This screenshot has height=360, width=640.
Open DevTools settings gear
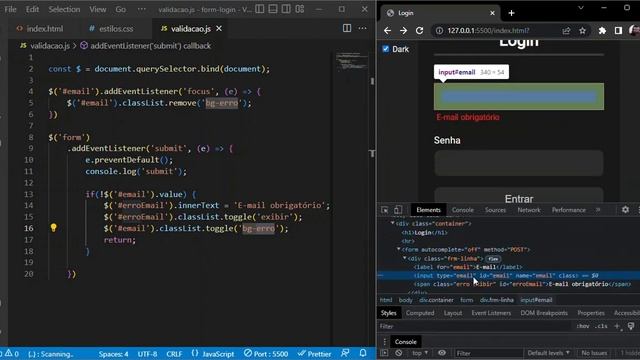coord(625,210)
